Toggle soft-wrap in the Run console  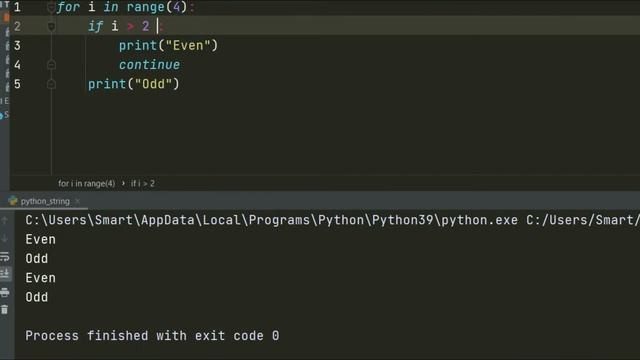5,257
